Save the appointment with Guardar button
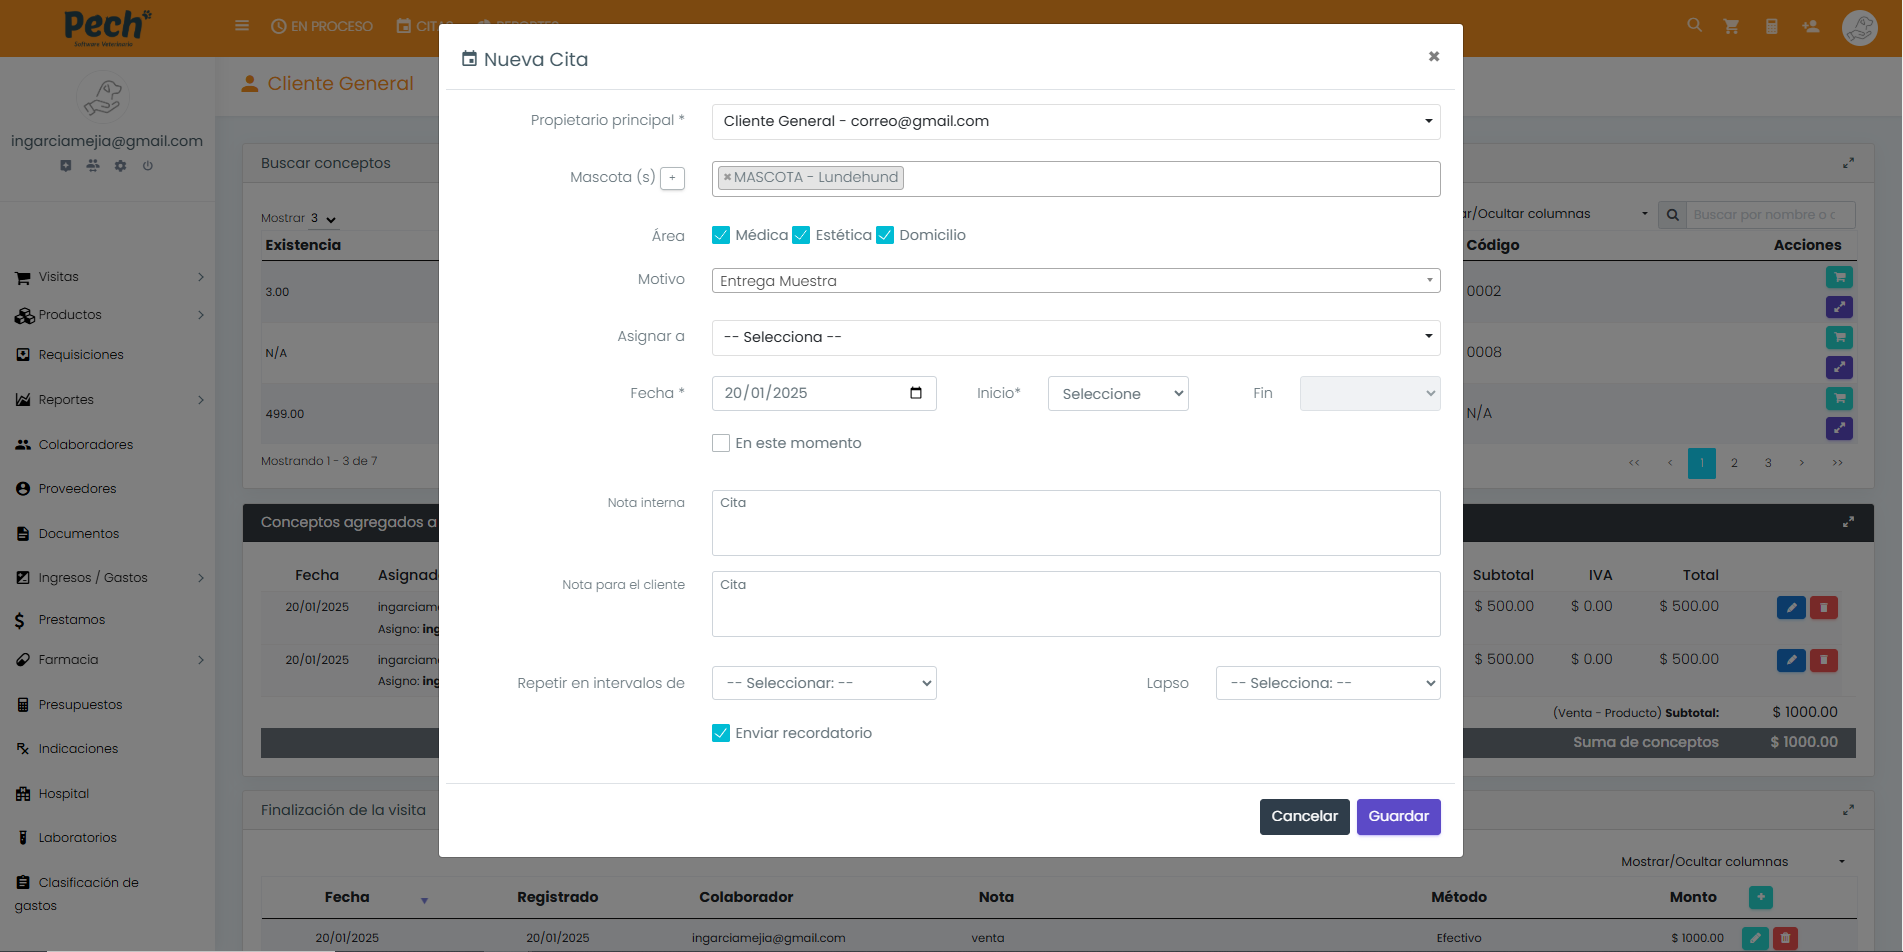 (1398, 816)
